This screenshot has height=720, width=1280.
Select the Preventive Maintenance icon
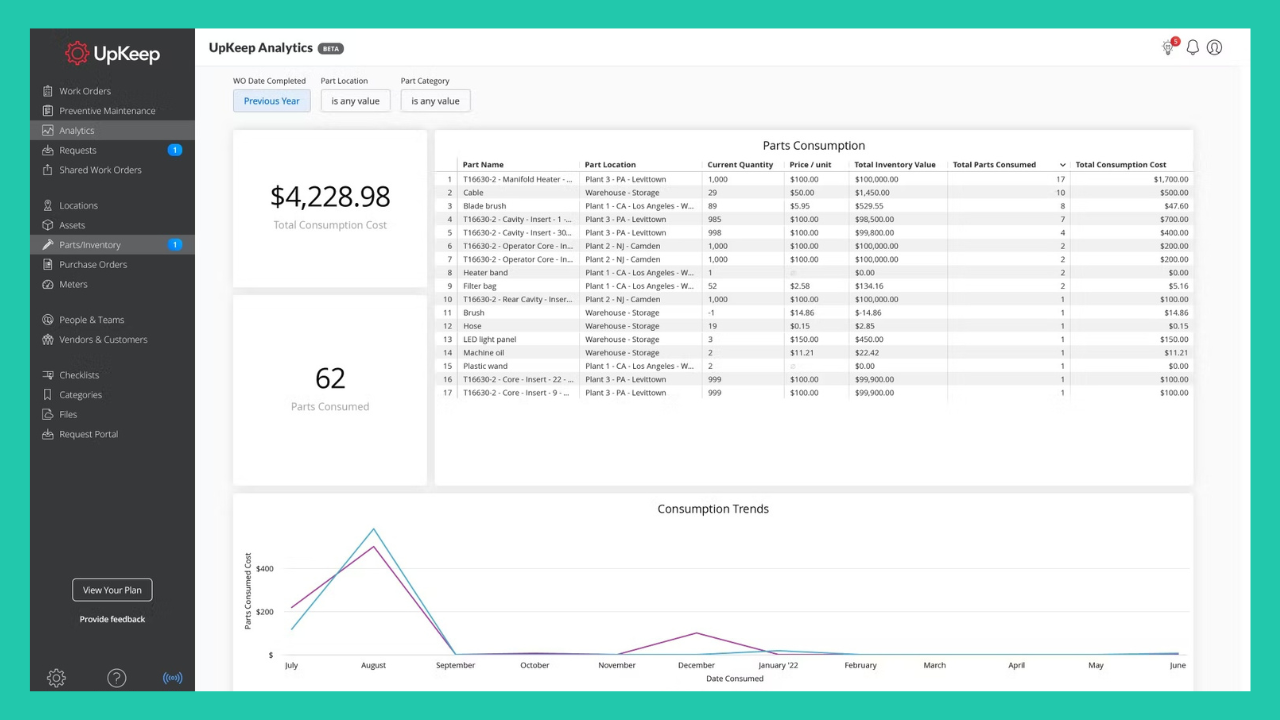coord(49,110)
